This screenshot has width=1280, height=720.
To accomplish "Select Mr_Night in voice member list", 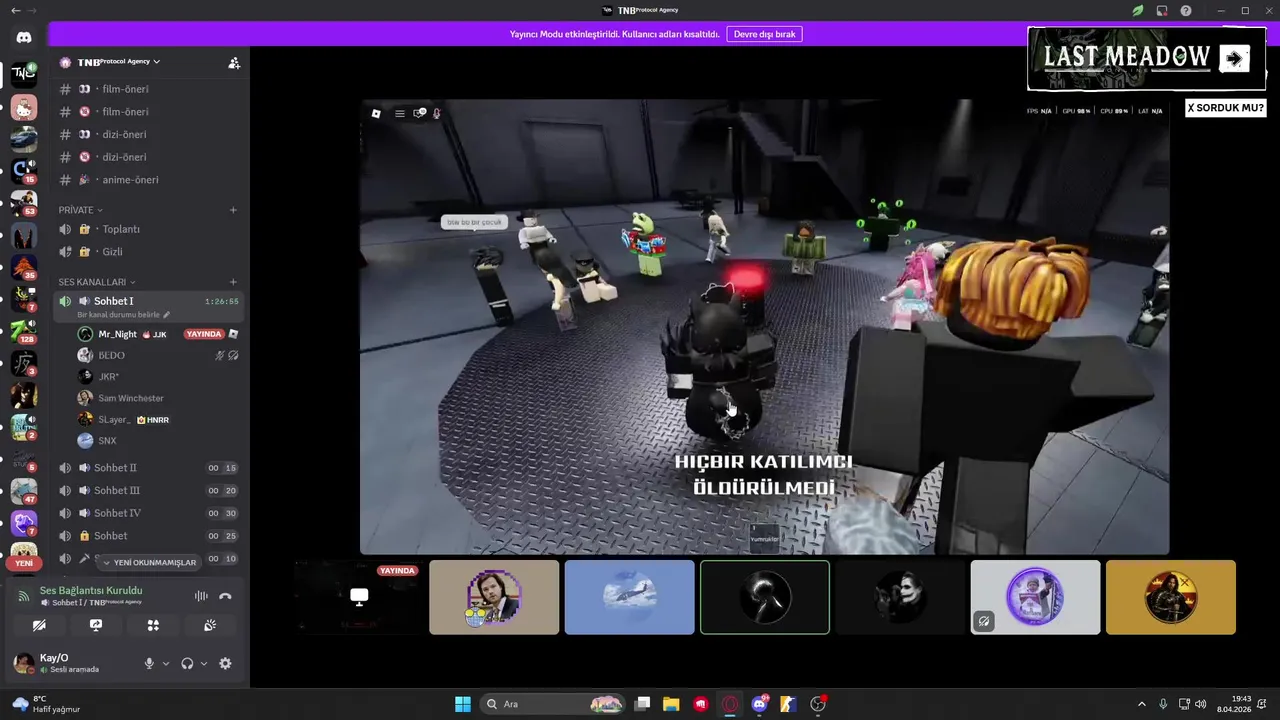I will [158, 334].
